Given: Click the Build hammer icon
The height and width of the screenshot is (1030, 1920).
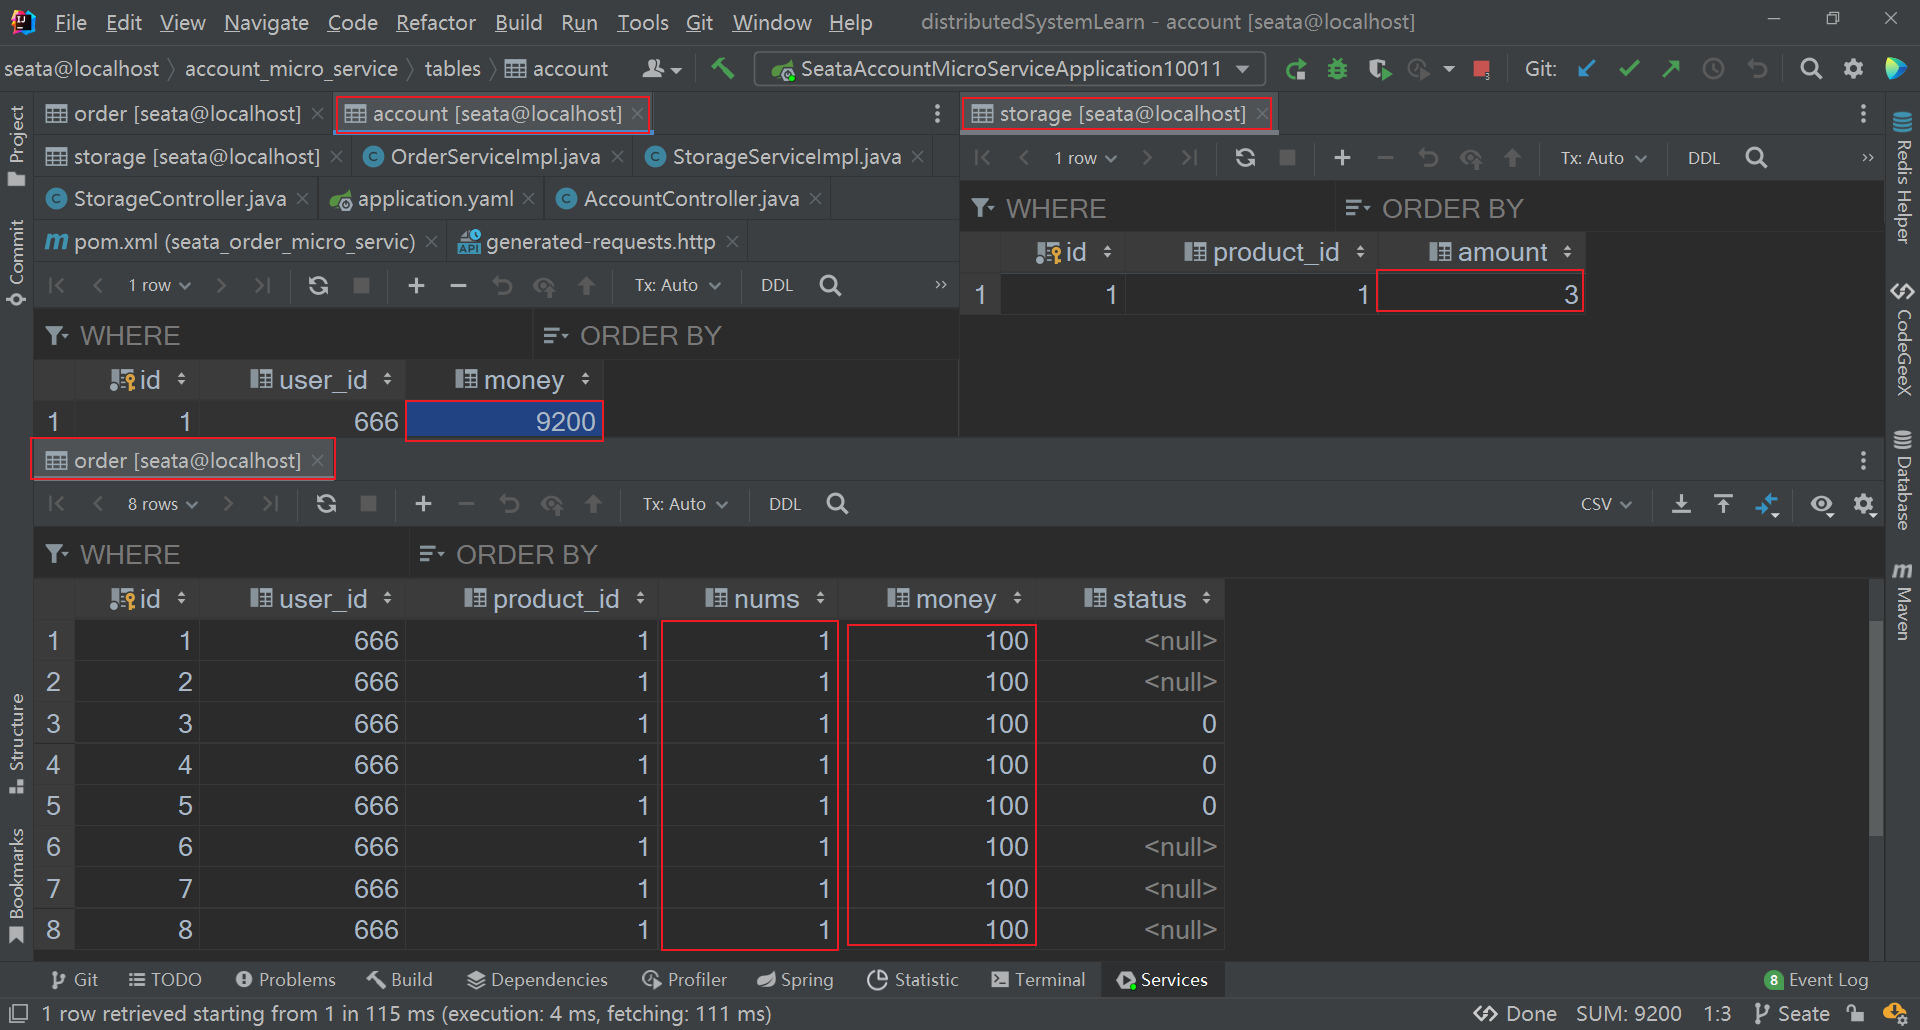Looking at the screenshot, I should (722, 68).
